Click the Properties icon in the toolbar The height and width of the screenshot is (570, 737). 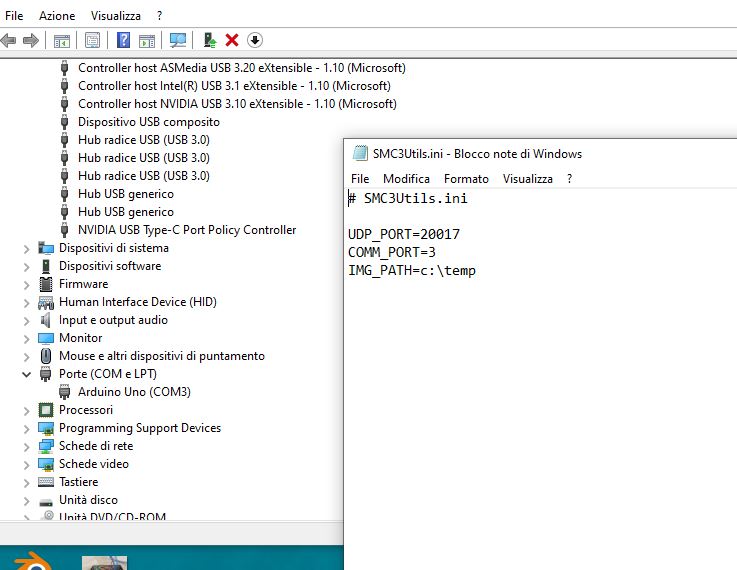click(x=92, y=40)
